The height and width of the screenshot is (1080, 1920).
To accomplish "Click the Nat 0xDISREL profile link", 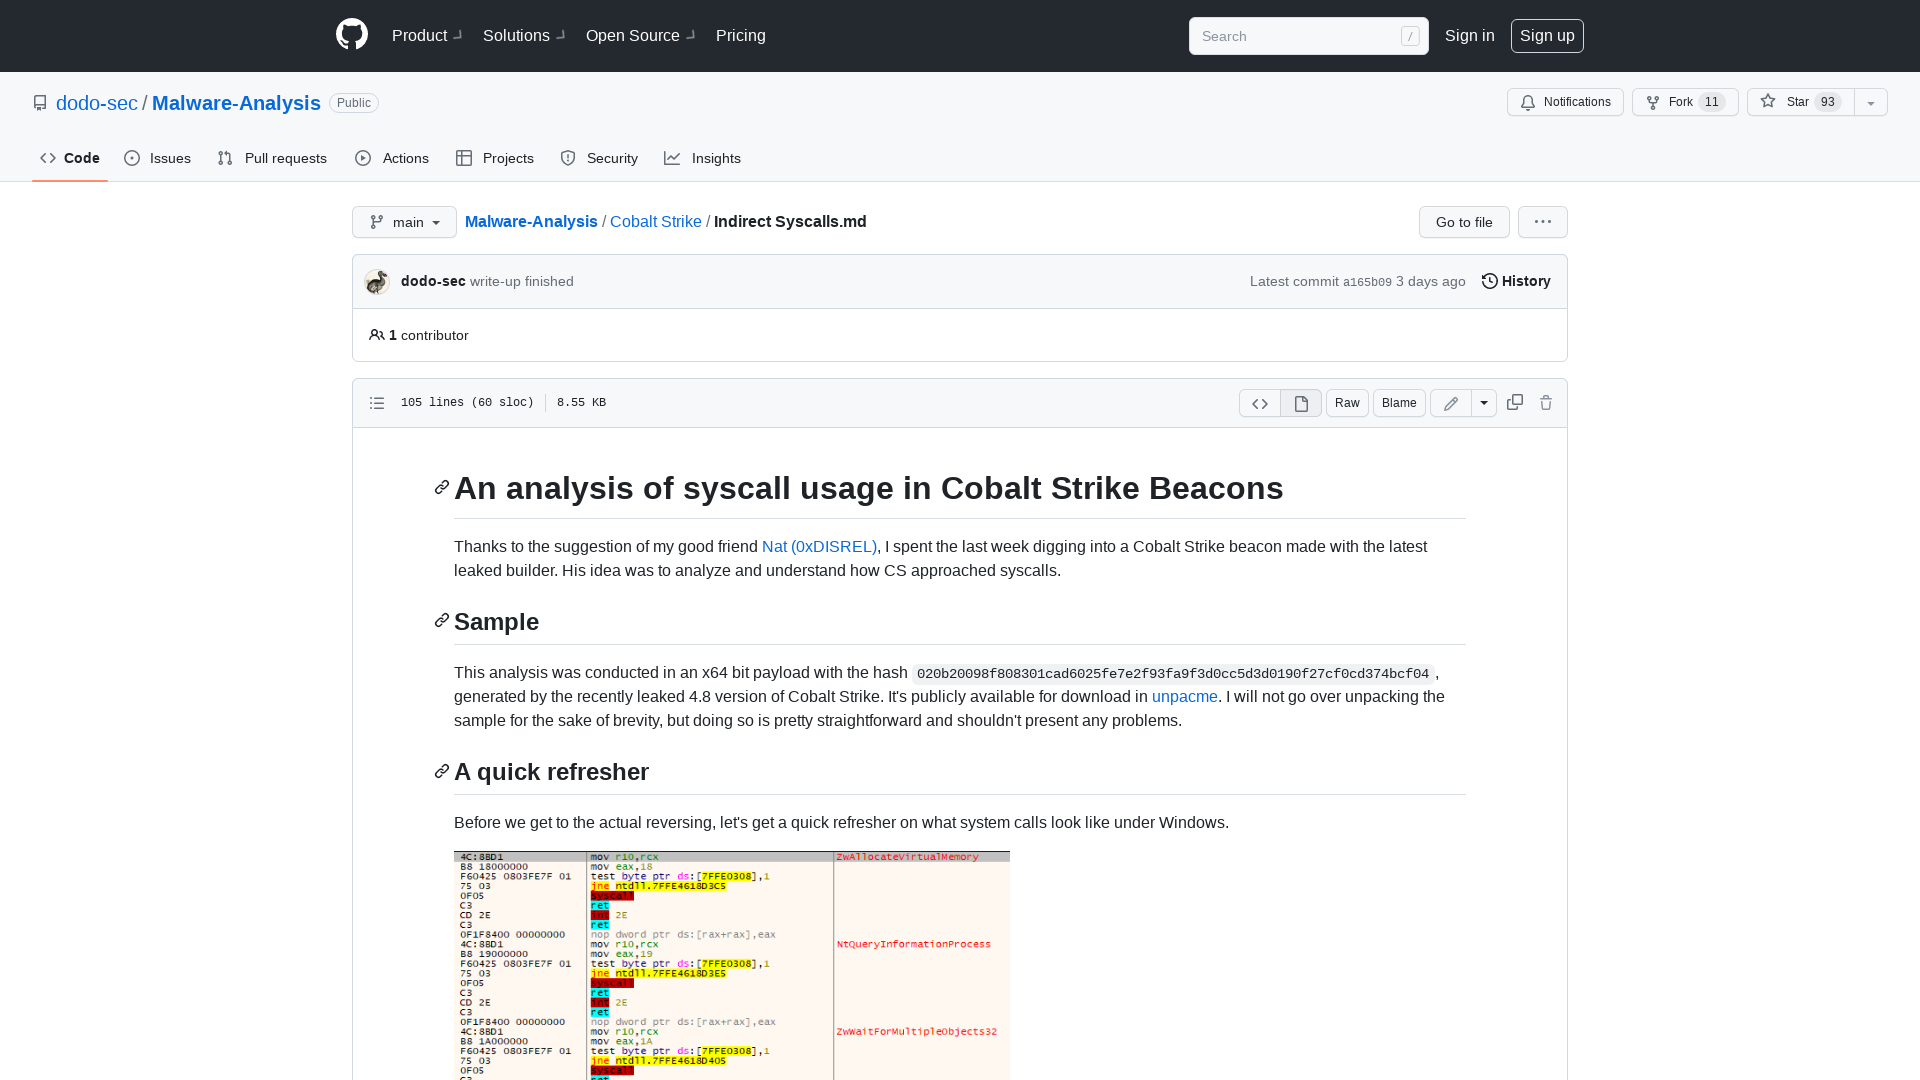I will click(x=819, y=546).
